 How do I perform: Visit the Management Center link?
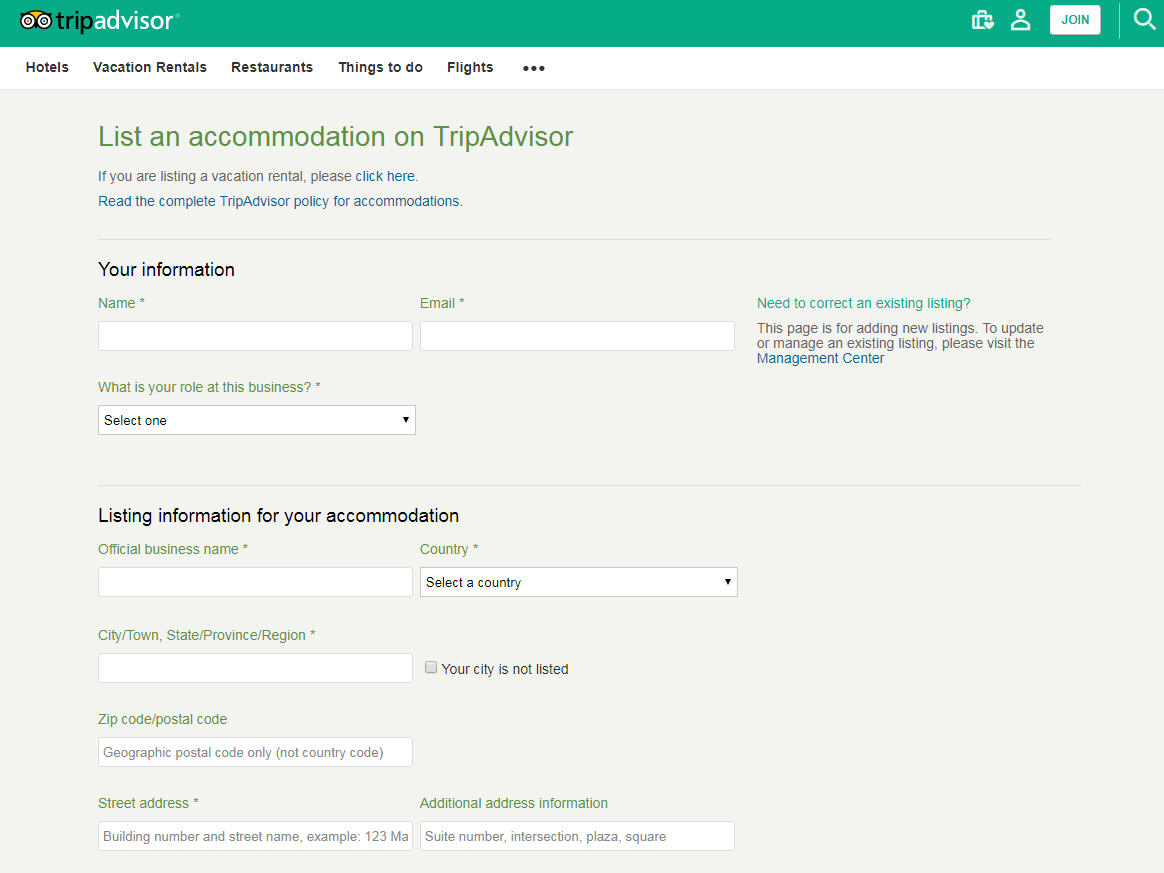tap(820, 359)
